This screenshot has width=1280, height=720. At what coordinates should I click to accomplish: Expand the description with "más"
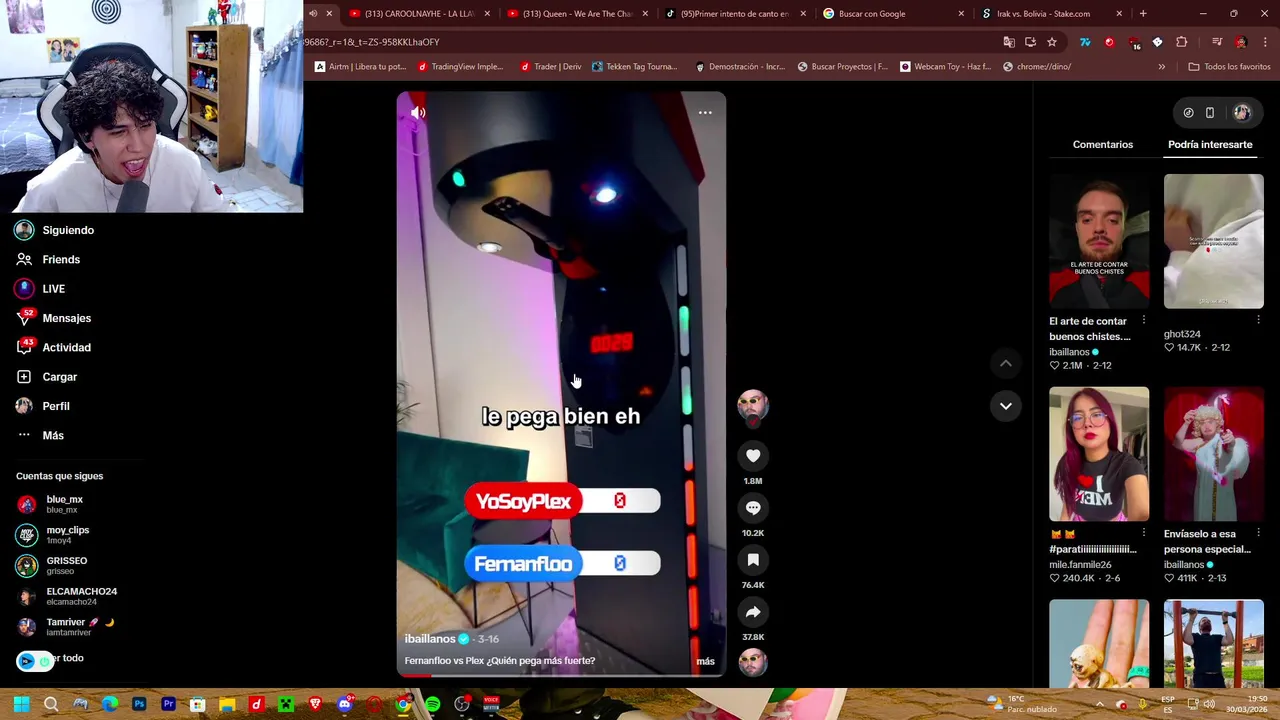click(x=705, y=661)
